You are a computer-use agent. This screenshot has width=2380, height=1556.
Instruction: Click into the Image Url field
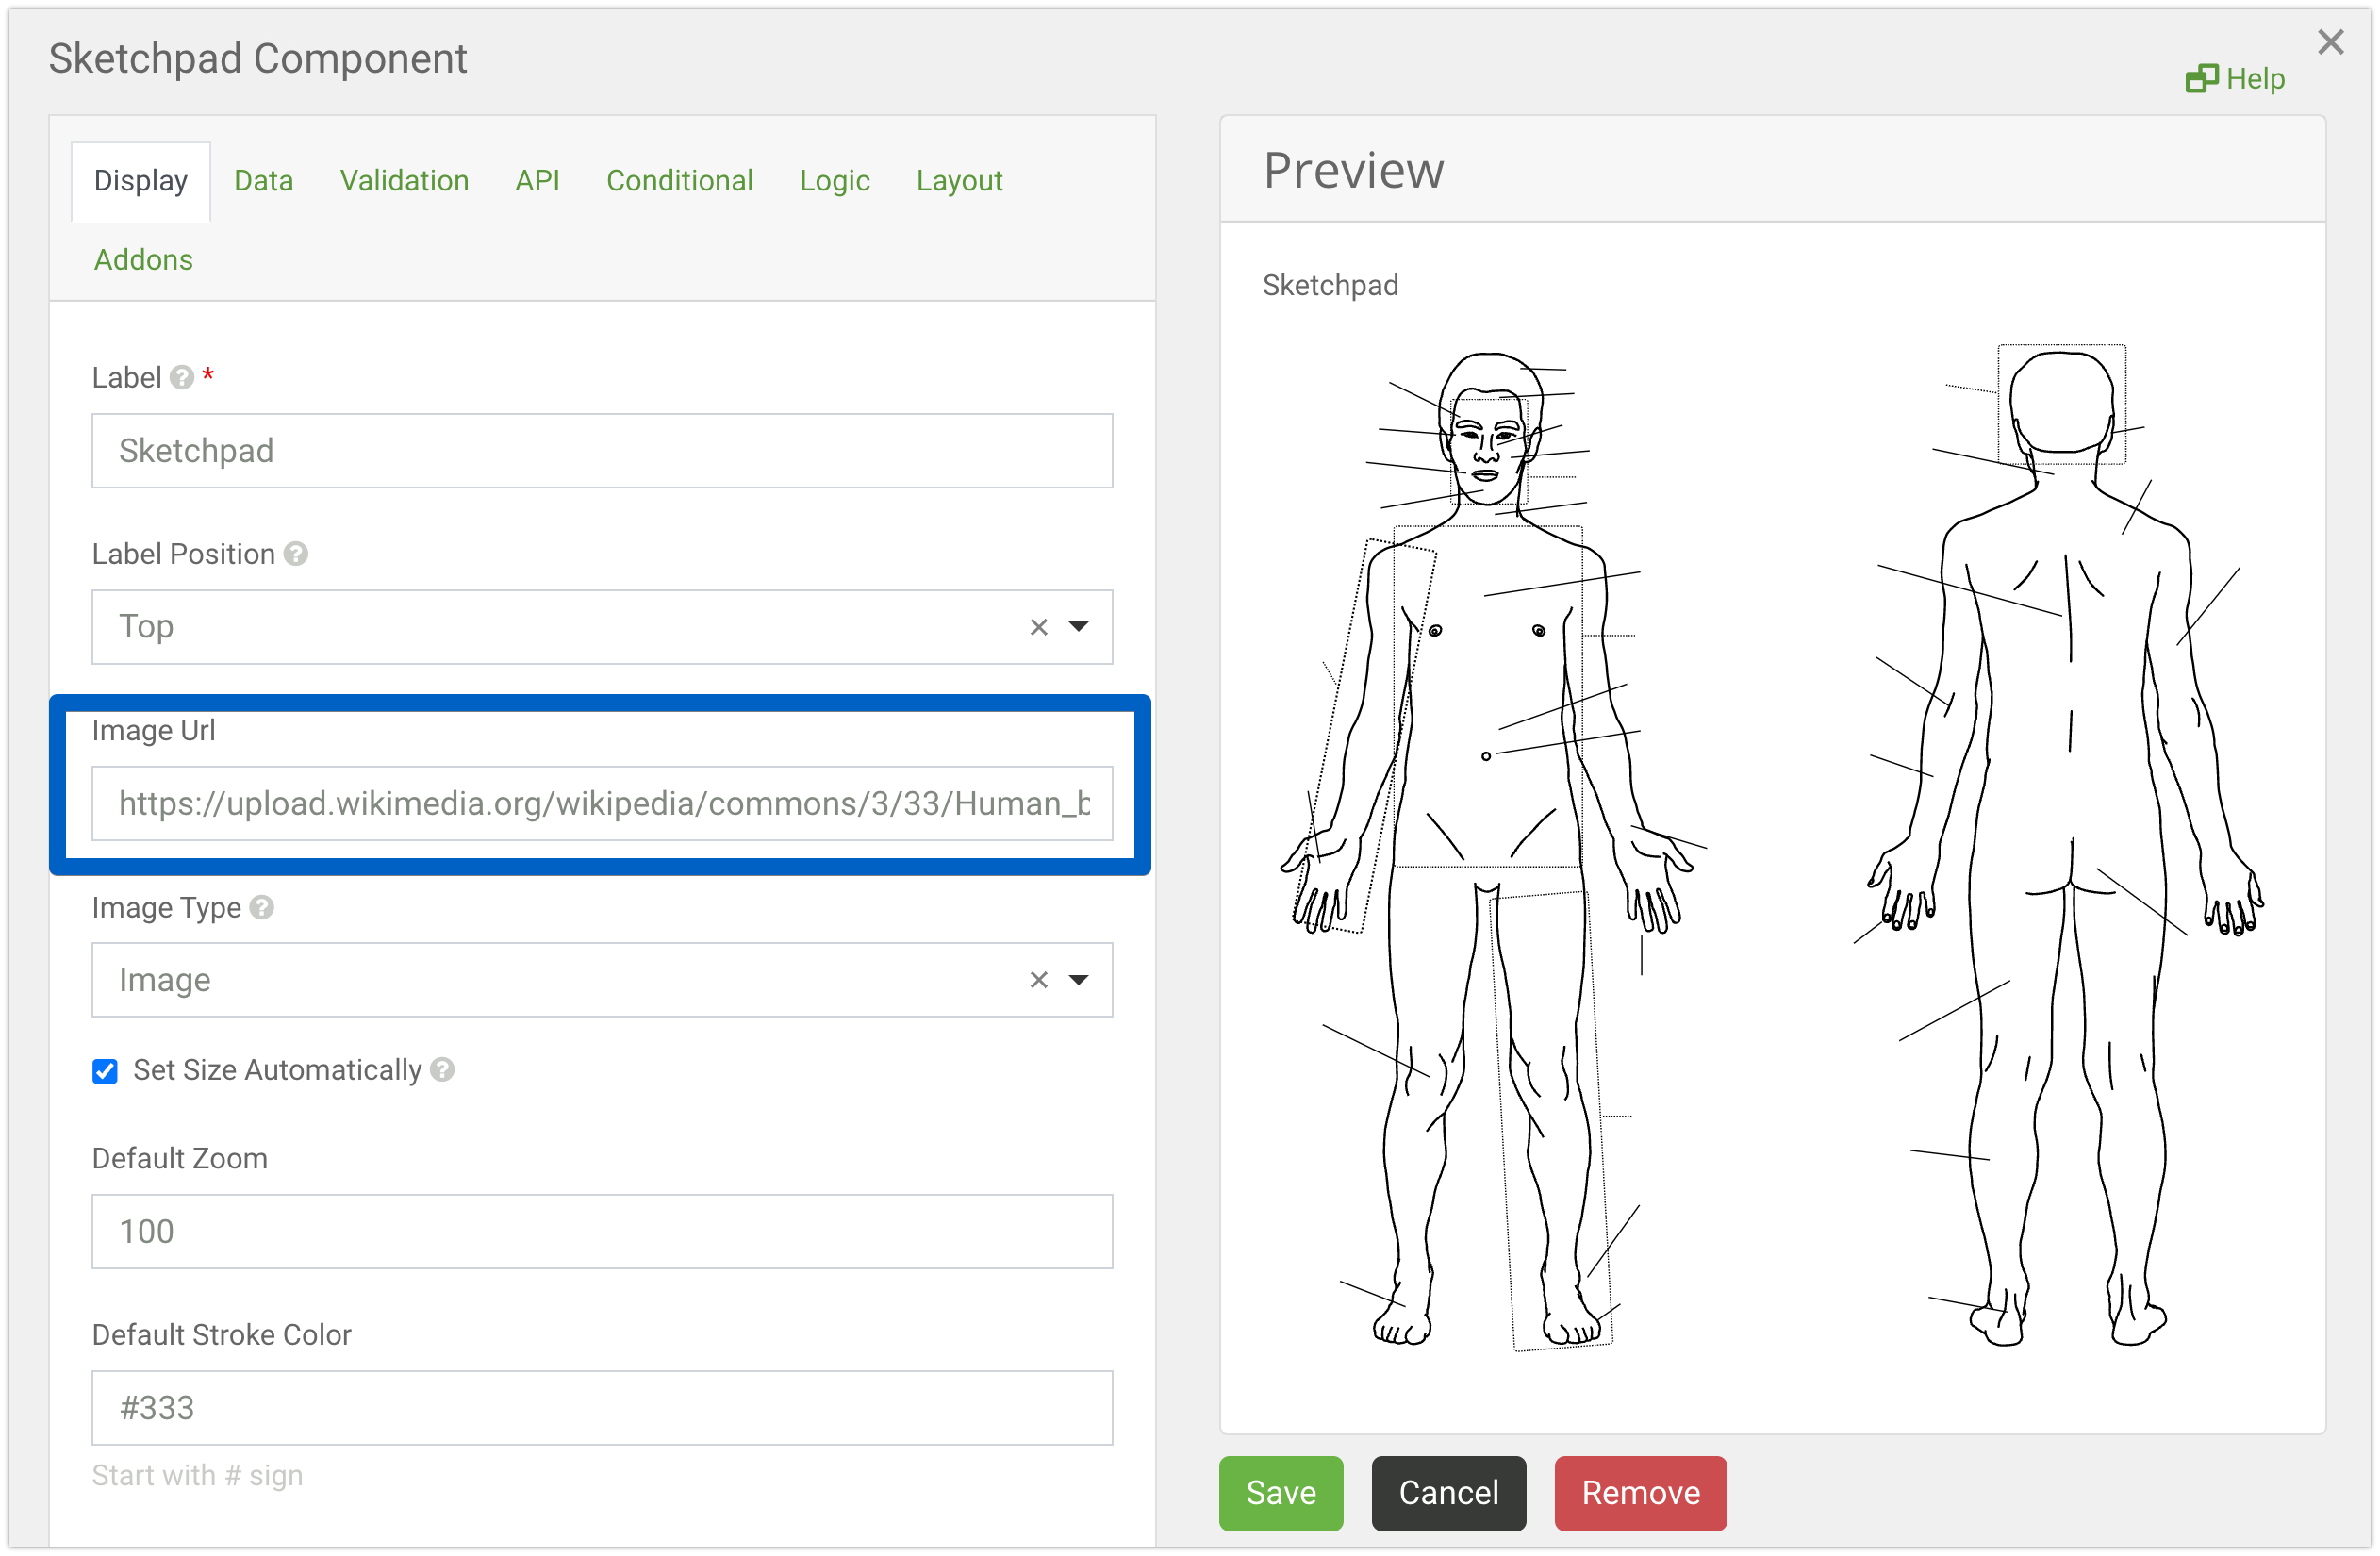point(601,804)
